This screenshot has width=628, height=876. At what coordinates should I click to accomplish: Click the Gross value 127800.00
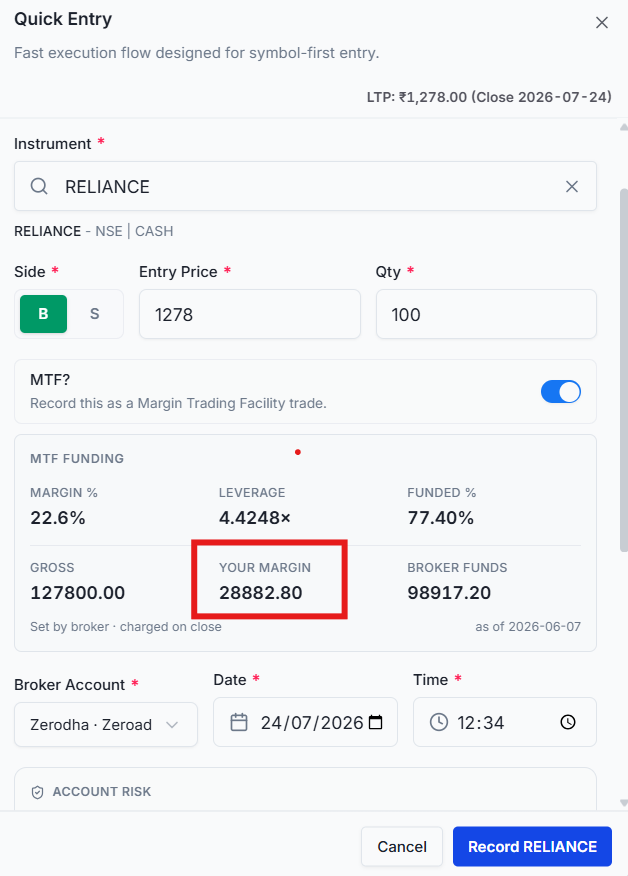click(78, 593)
